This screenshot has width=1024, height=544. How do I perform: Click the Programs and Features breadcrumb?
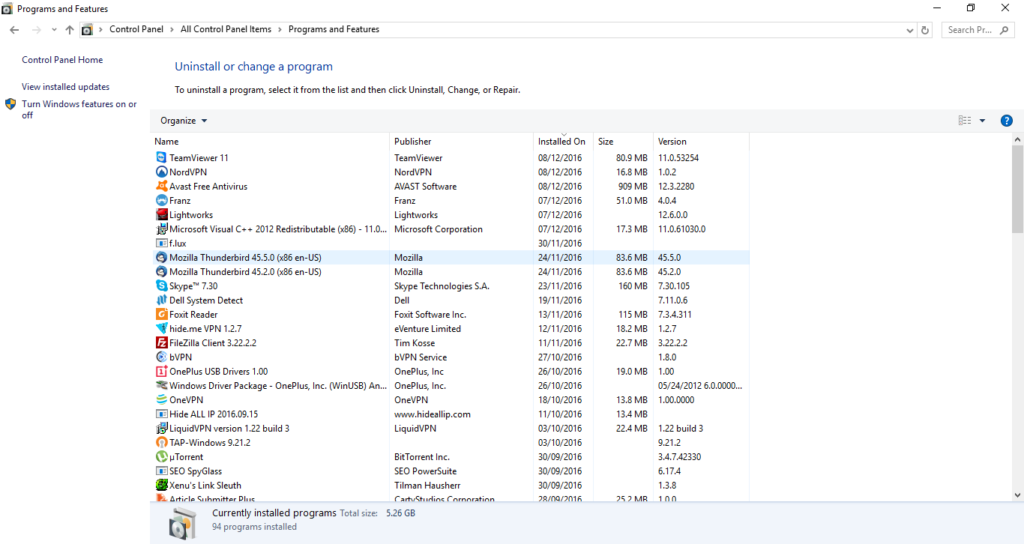[x=334, y=29]
